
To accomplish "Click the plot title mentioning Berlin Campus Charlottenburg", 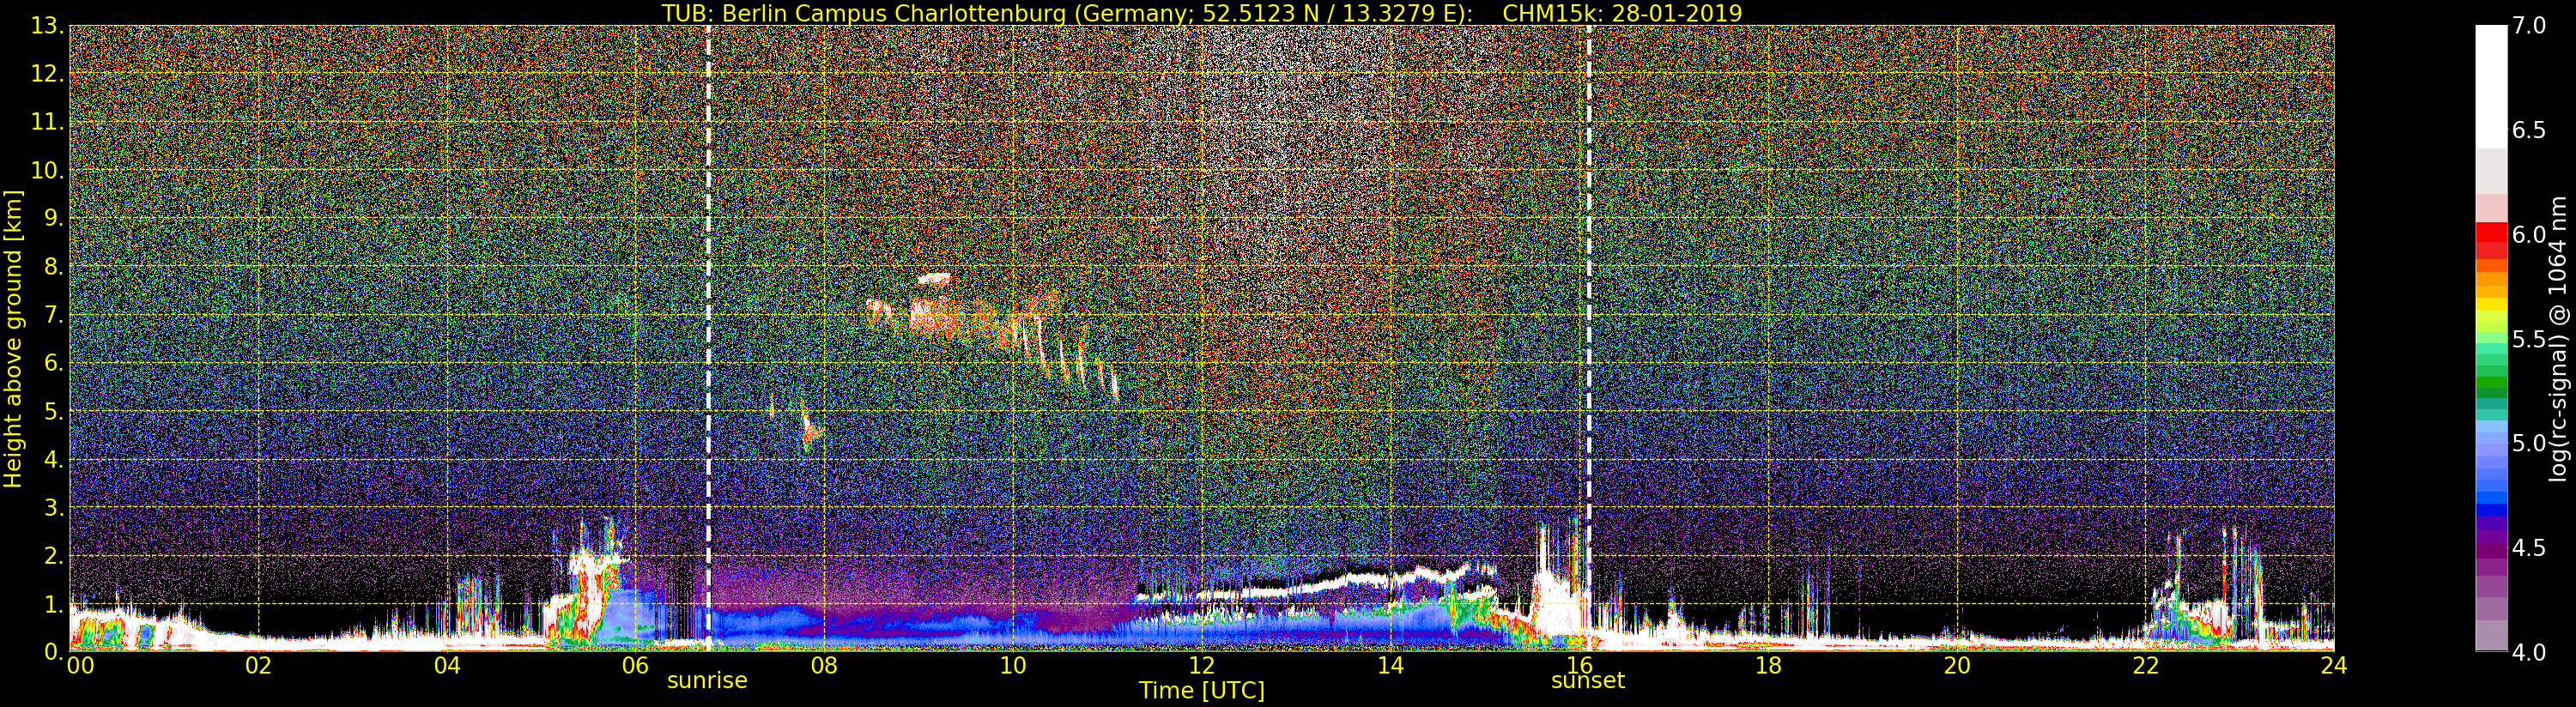I will [x=1201, y=13].
